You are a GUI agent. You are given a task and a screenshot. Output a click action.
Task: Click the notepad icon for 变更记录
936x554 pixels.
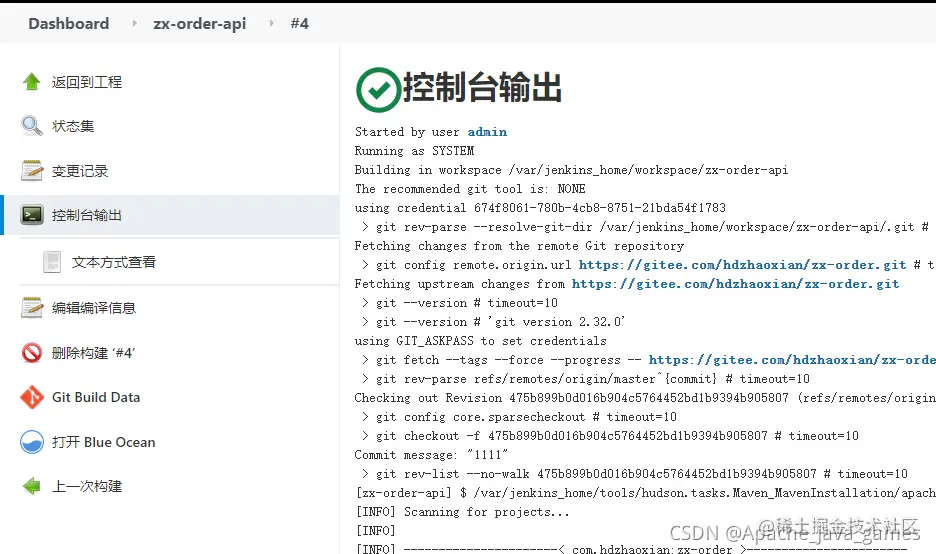[32, 171]
